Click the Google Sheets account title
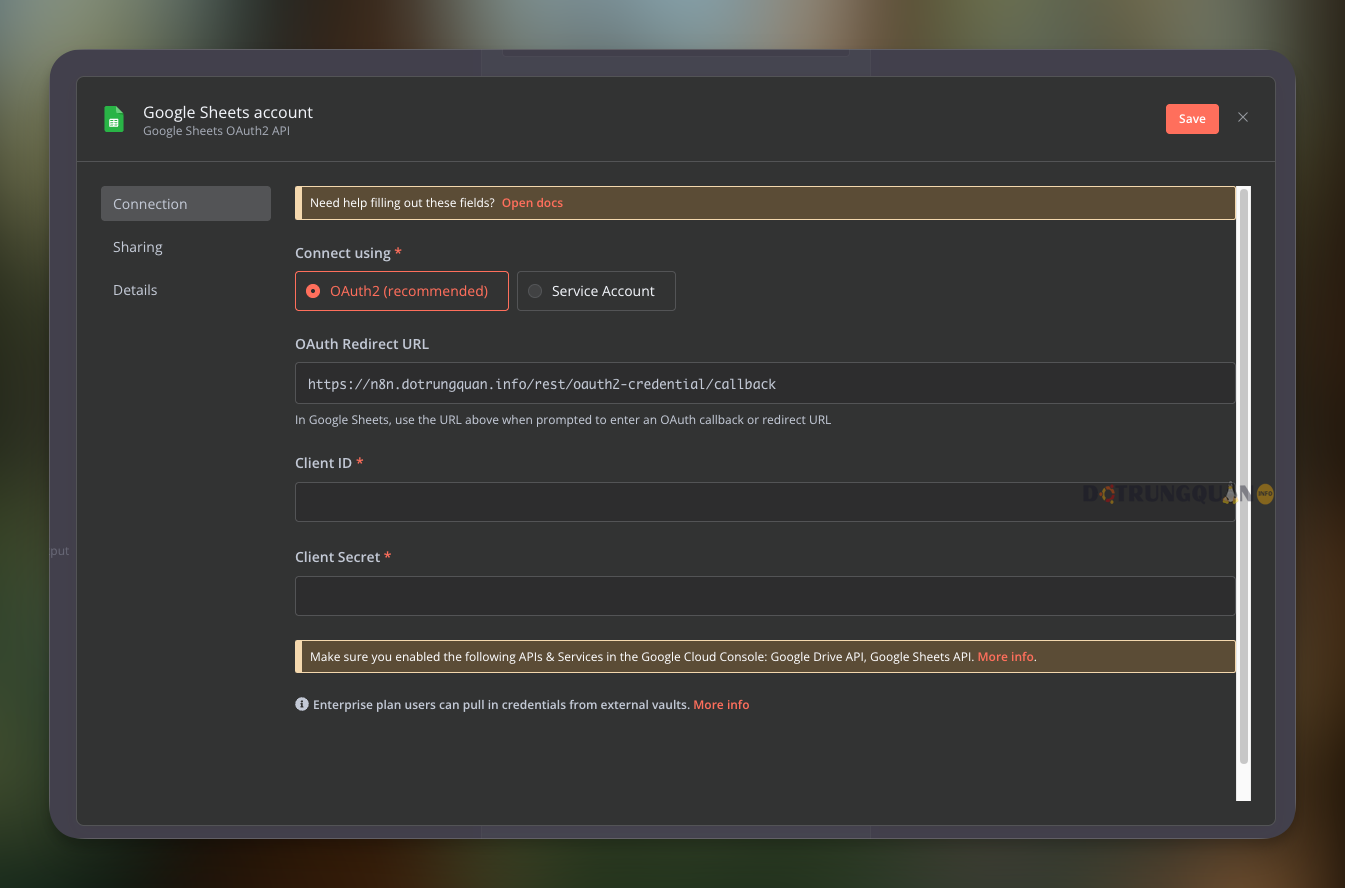1345x888 pixels. tap(228, 112)
